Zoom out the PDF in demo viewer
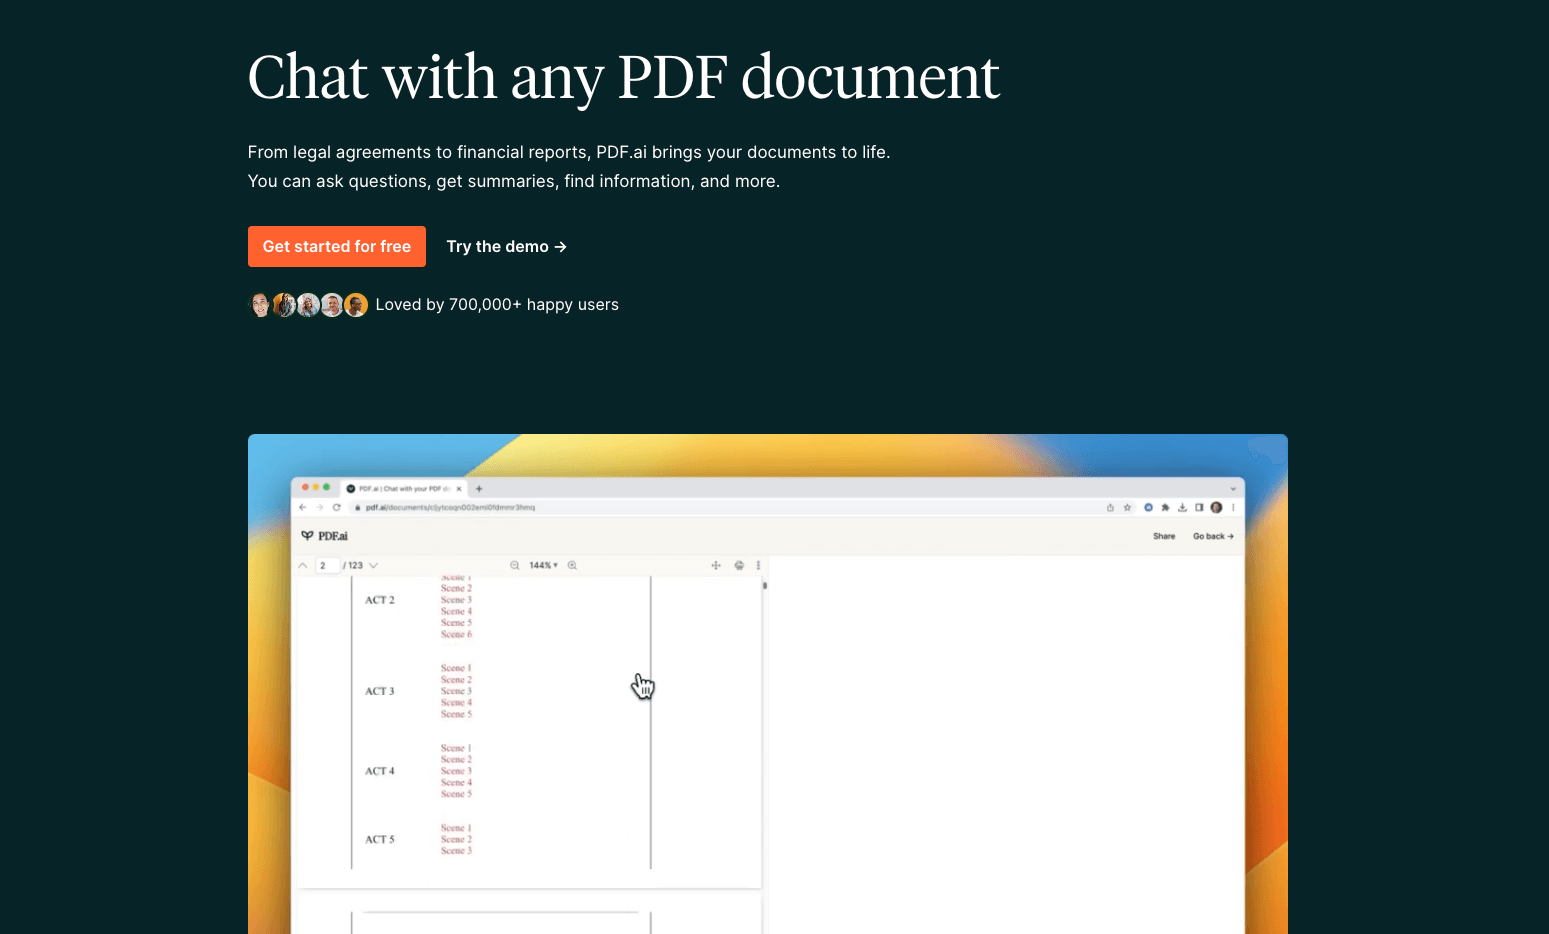1549x934 pixels. (515, 565)
